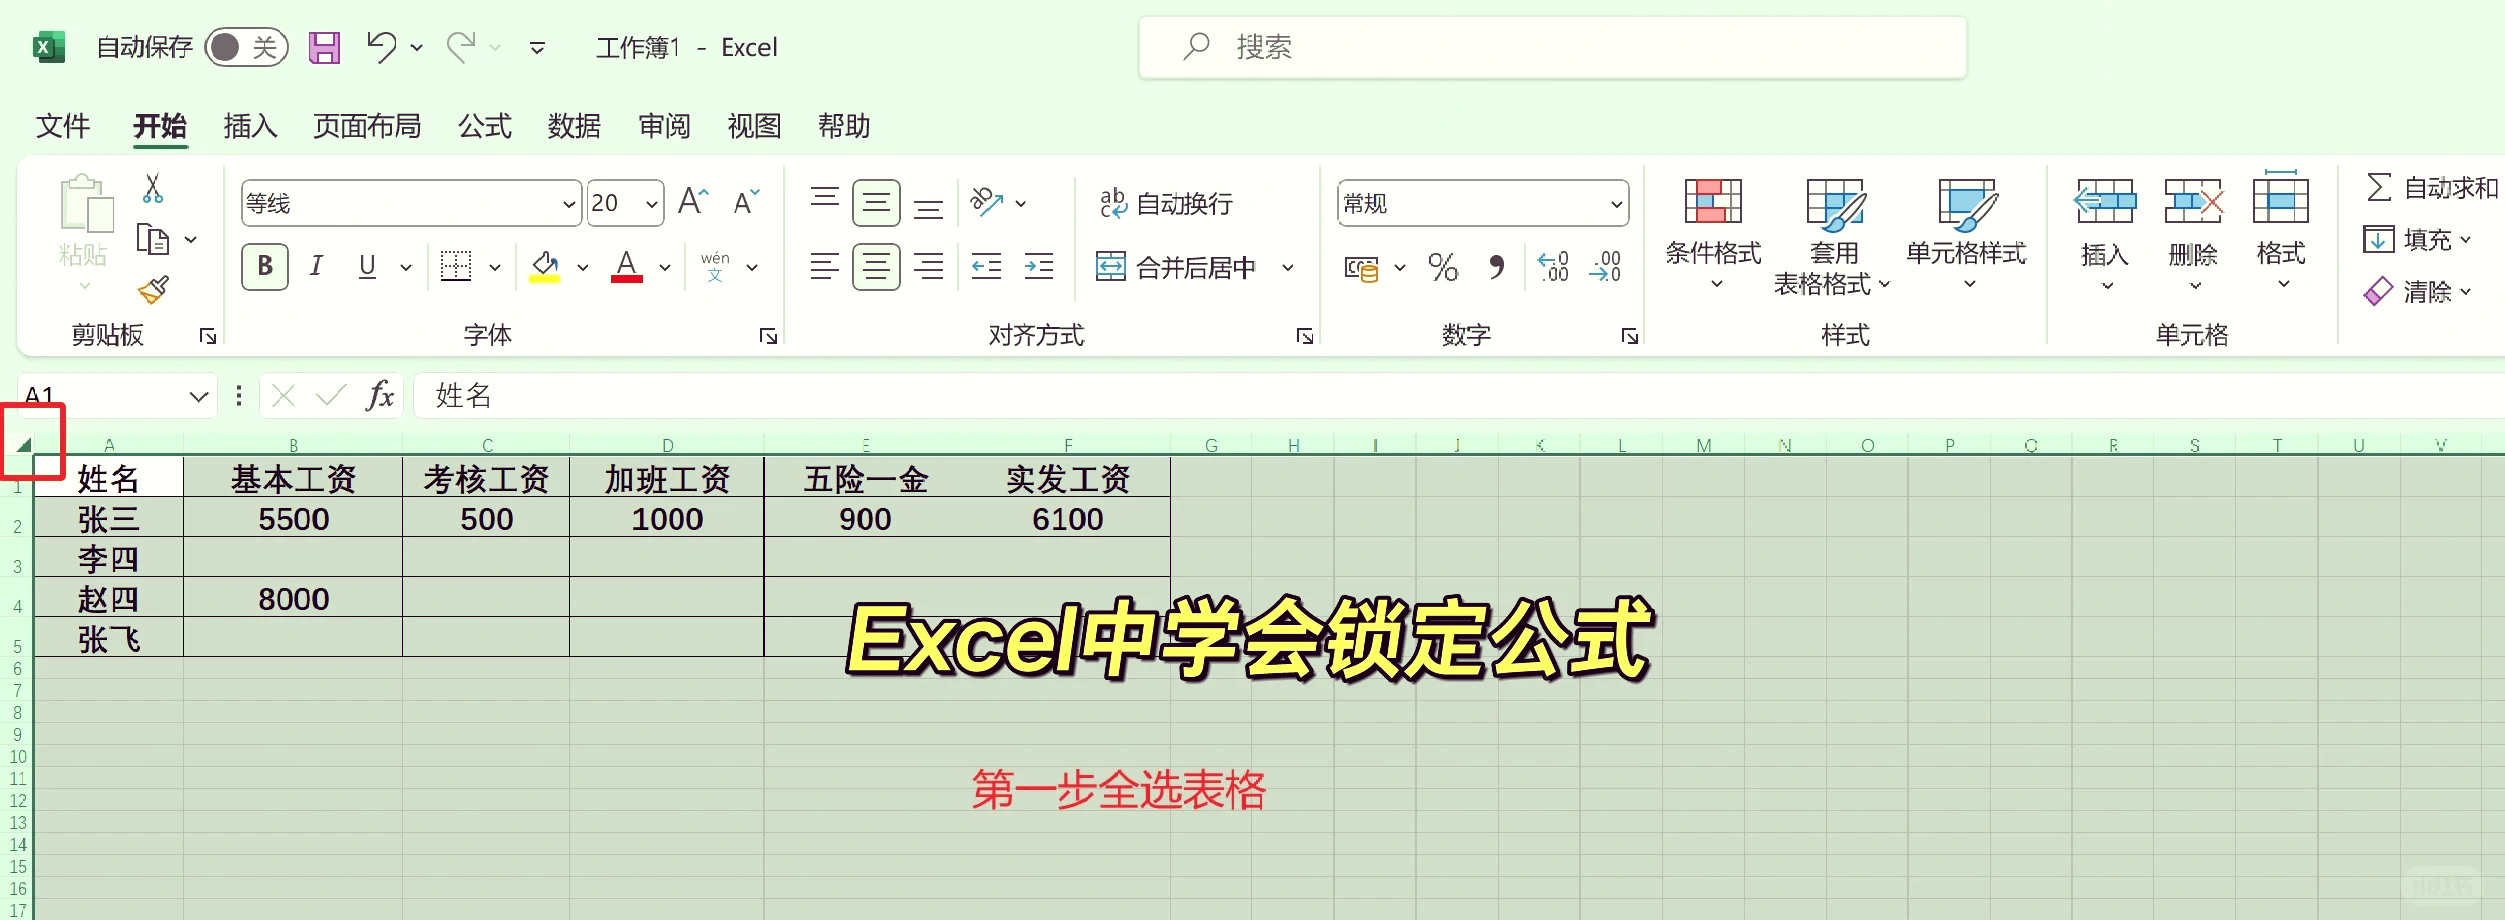Toggle Italic formatting
The width and height of the screenshot is (2505, 920).
click(316, 266)
